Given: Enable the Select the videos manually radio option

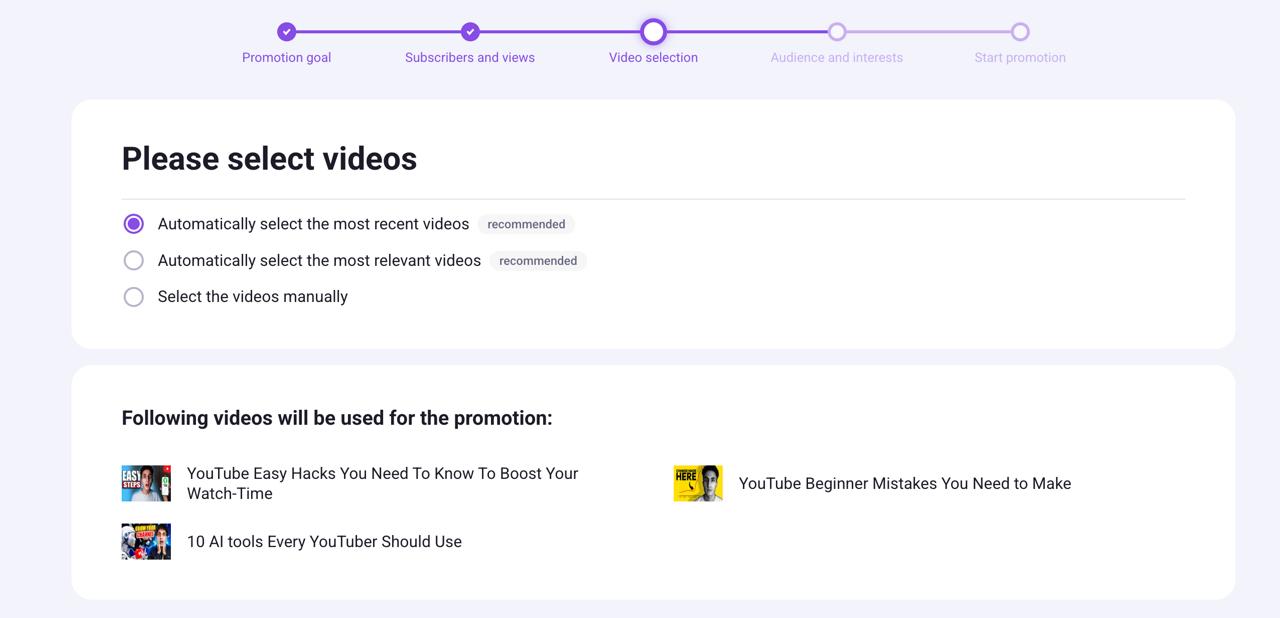Looking at the screenshot, I should (133, 297).
